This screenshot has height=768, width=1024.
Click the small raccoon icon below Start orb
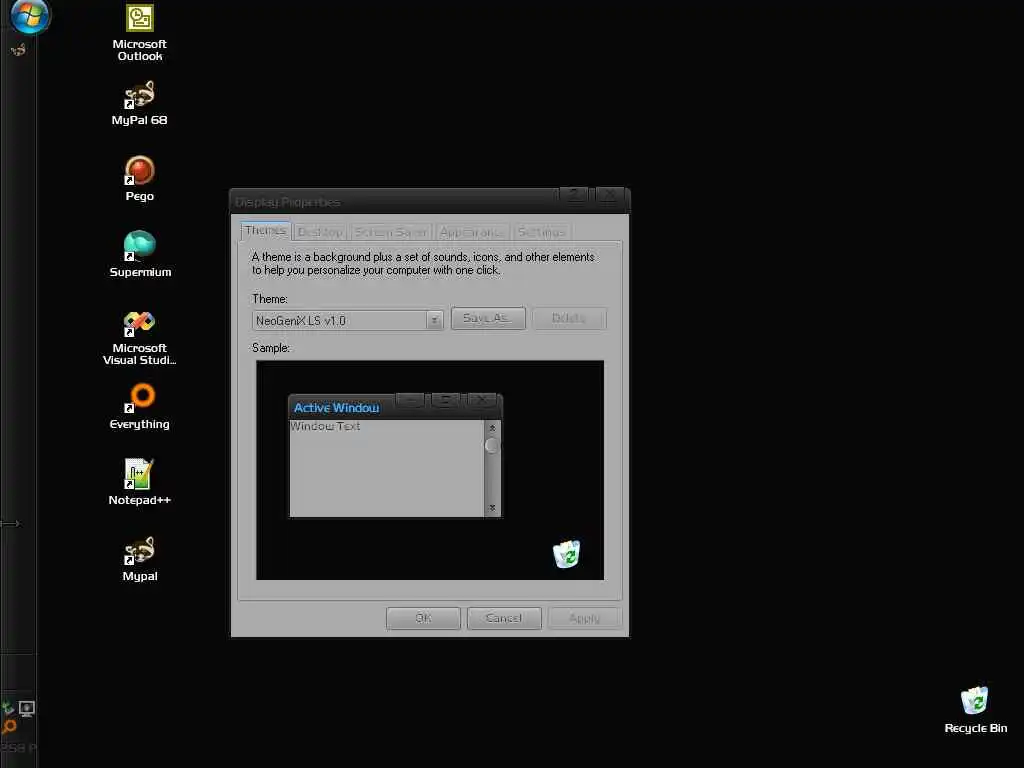tap(18, 50)
